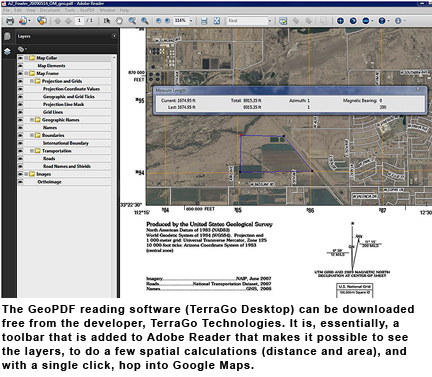
Task: Open the Find box dropdown arrow
Action: [270, 21]
